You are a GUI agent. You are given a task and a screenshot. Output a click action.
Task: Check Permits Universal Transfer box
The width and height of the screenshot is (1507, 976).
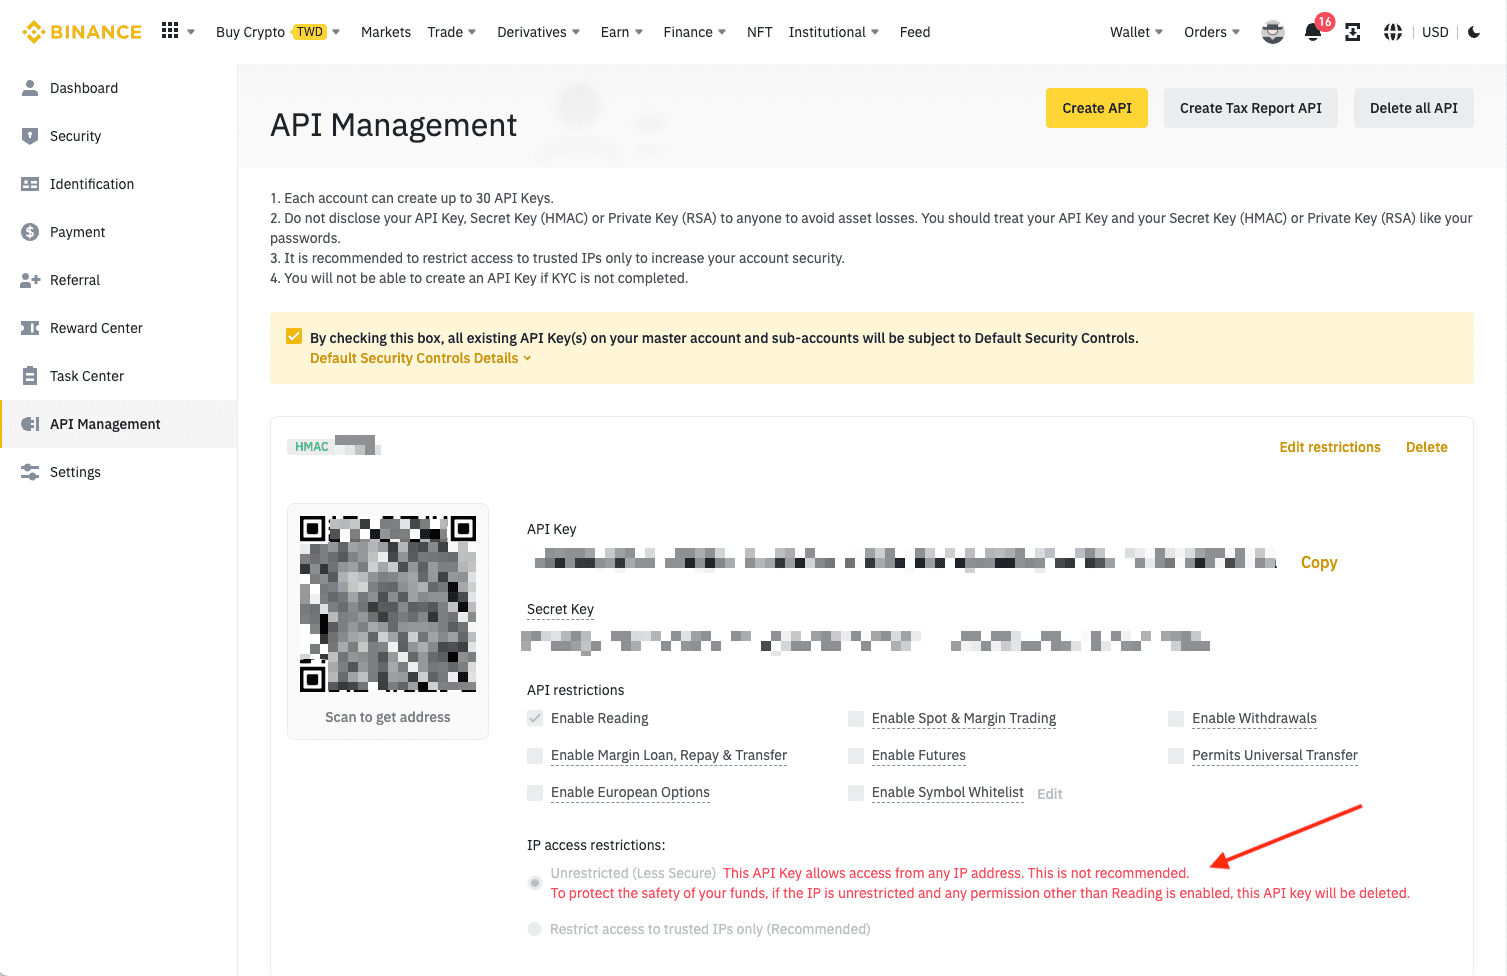(1176, 755)
